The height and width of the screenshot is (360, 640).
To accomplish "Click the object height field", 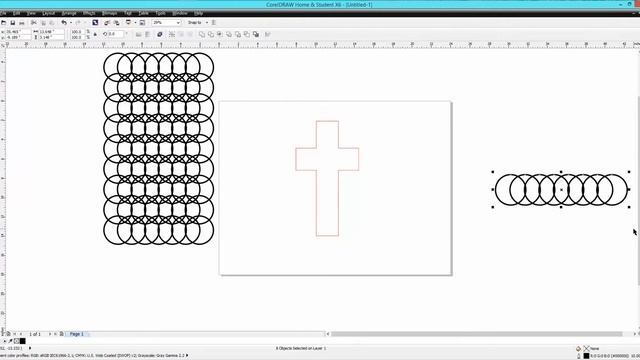I will pyautogui.click(x=51, y=37).
